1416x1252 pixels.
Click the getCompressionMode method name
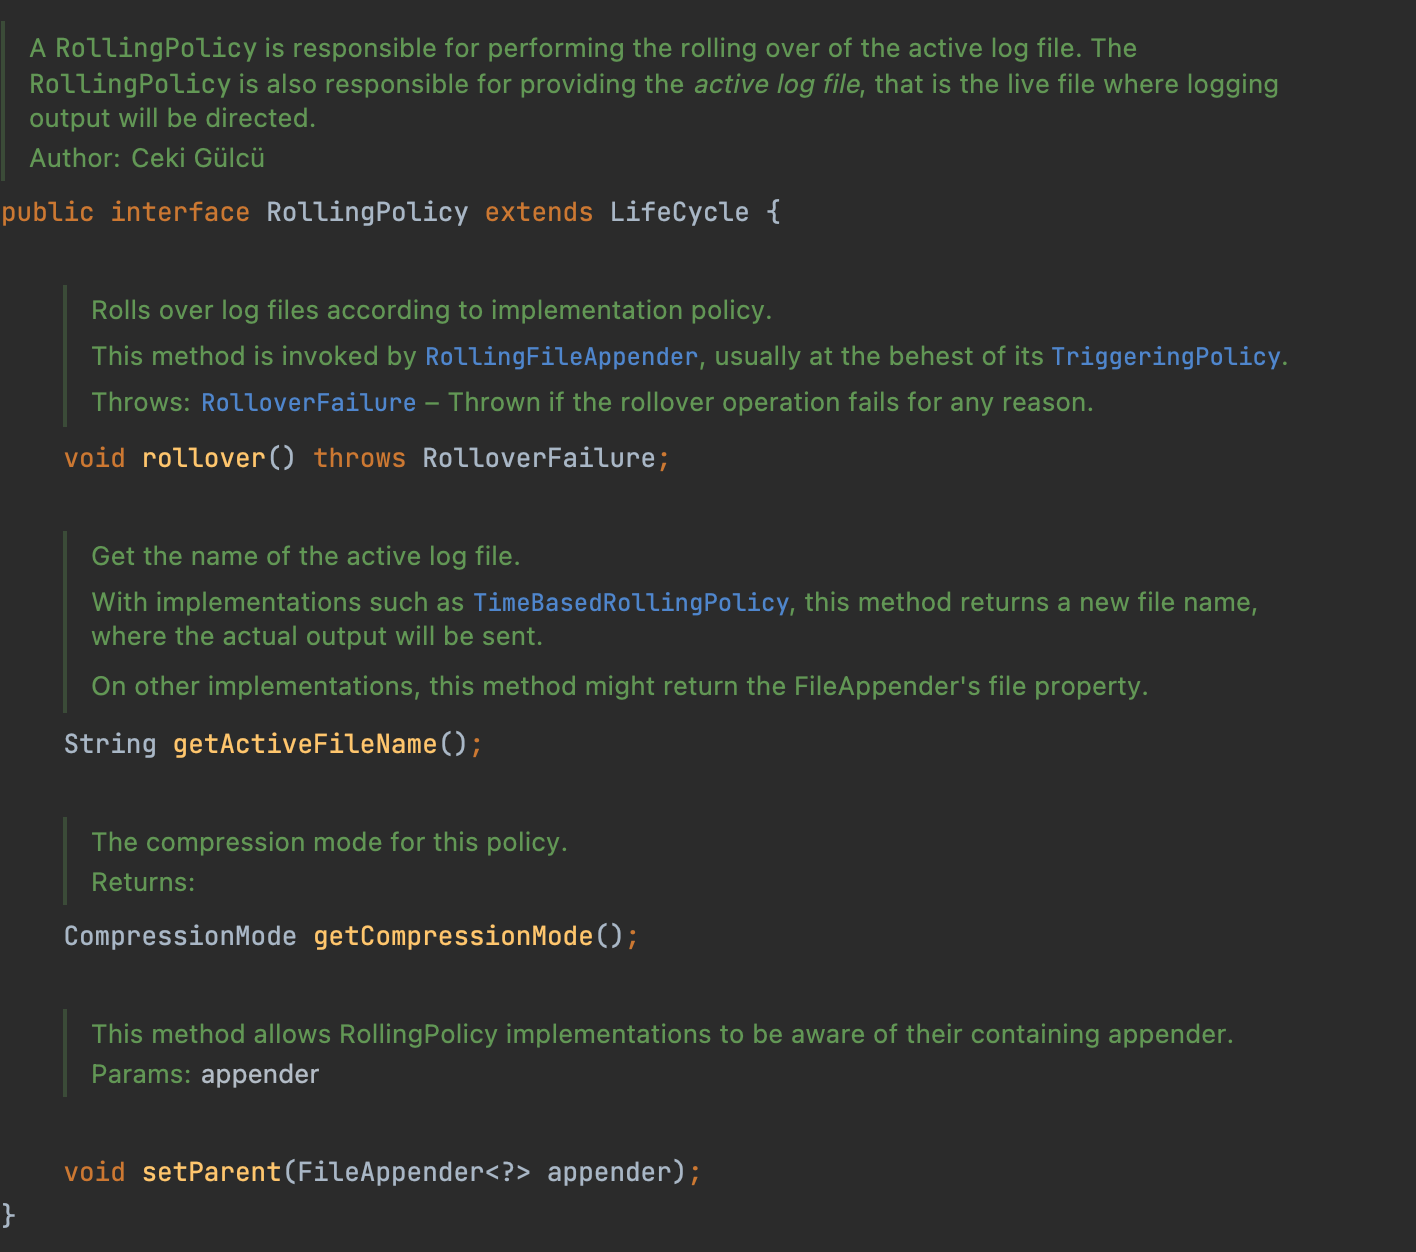454,936
